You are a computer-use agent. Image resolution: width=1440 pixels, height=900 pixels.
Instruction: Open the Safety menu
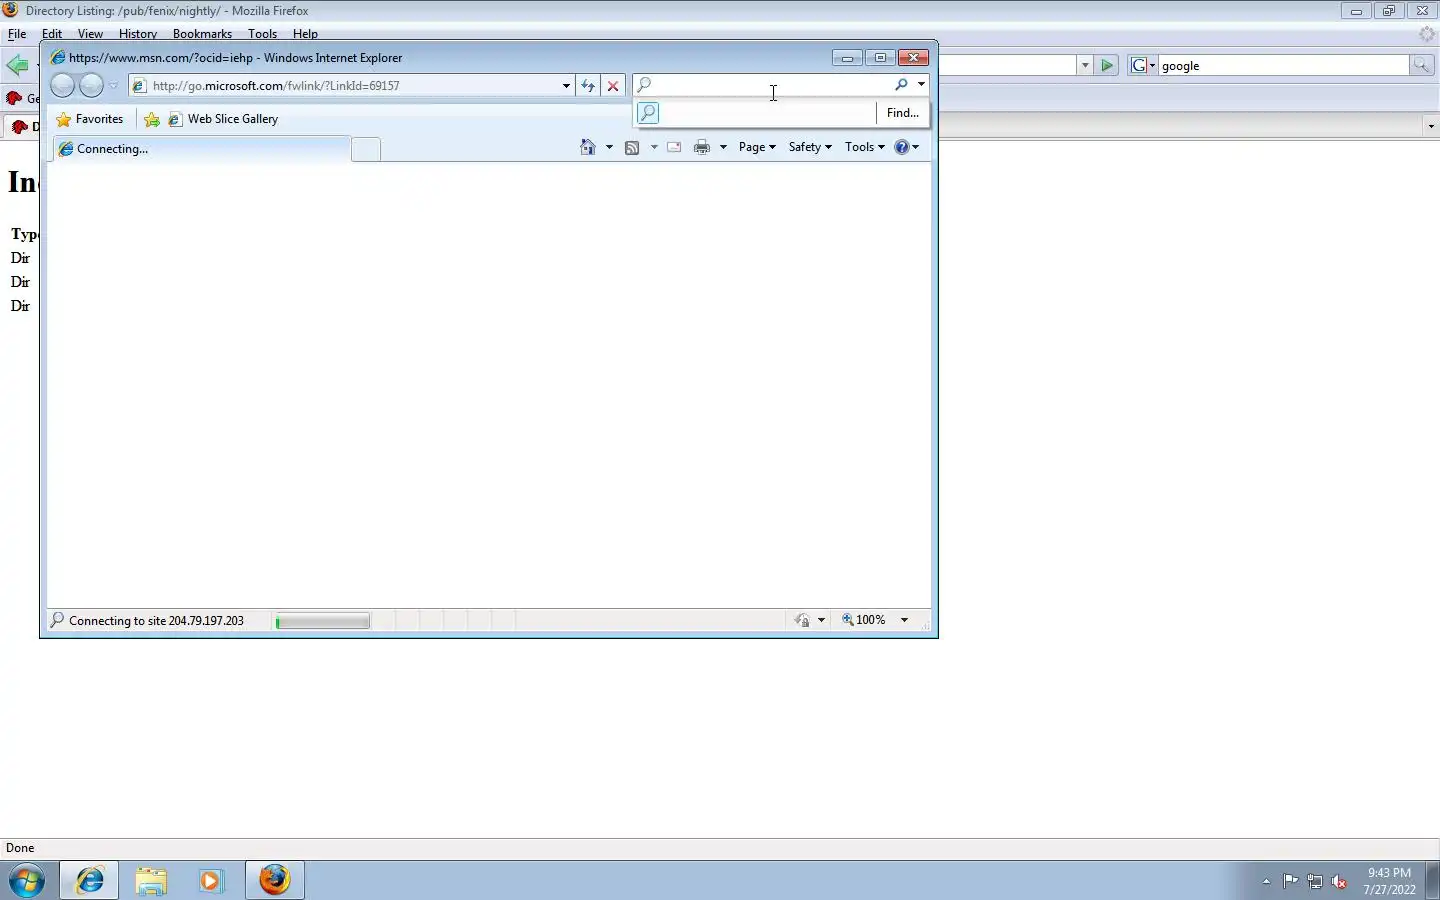pos(810,147)
